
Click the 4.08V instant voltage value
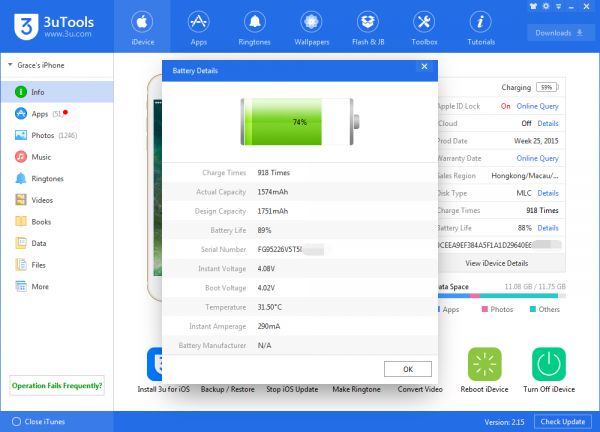point(266,269)
